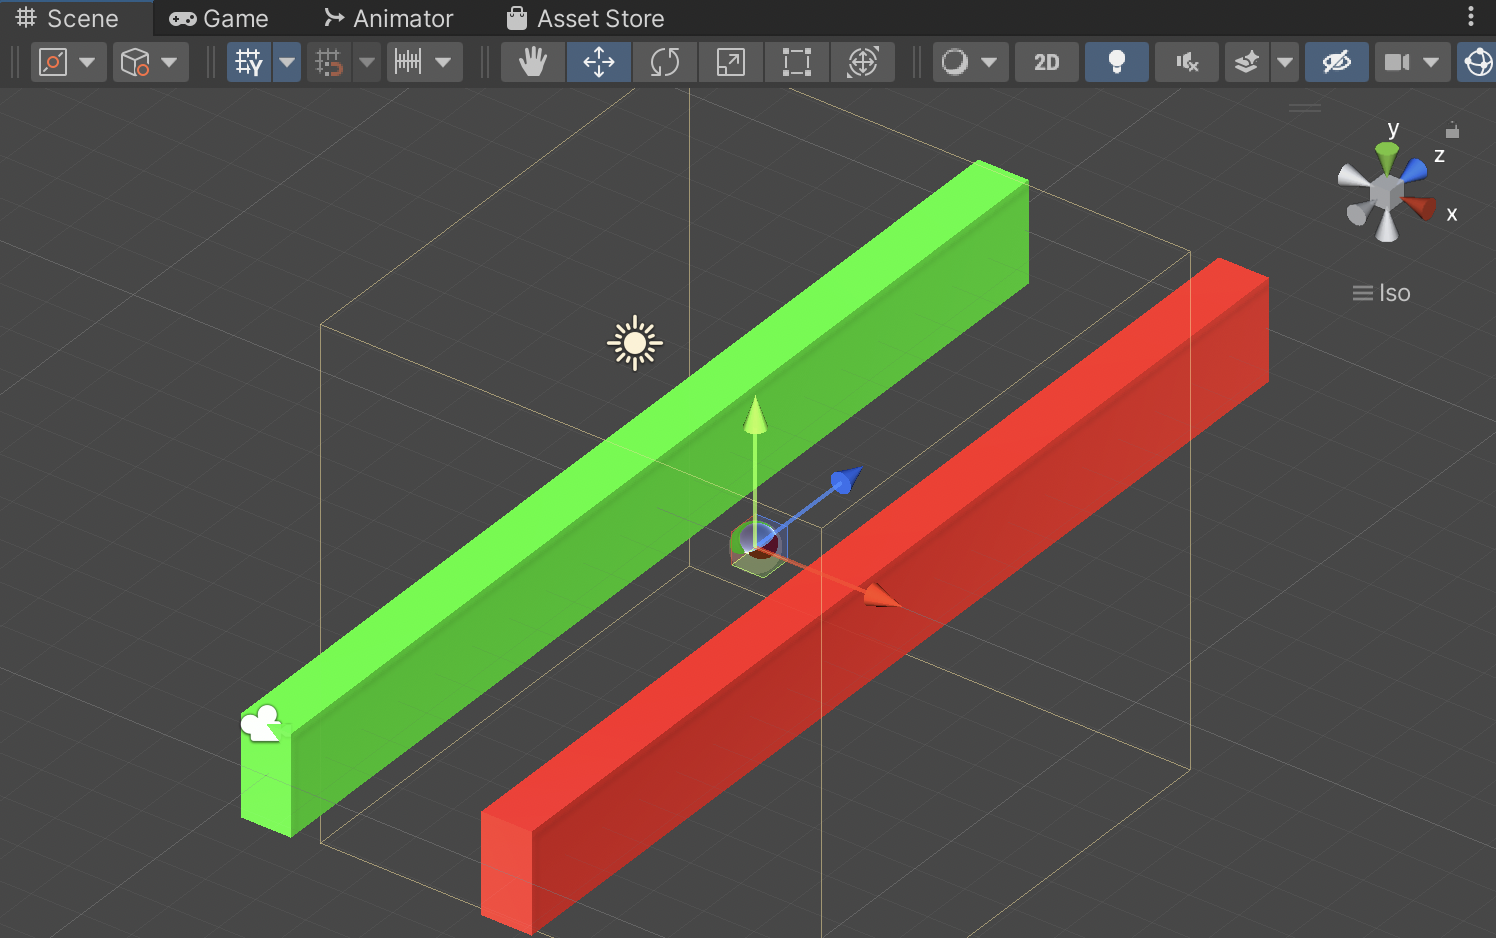Toggle scene effects button
Viewport: 1496px width, 938px height.
[1247, 62]
